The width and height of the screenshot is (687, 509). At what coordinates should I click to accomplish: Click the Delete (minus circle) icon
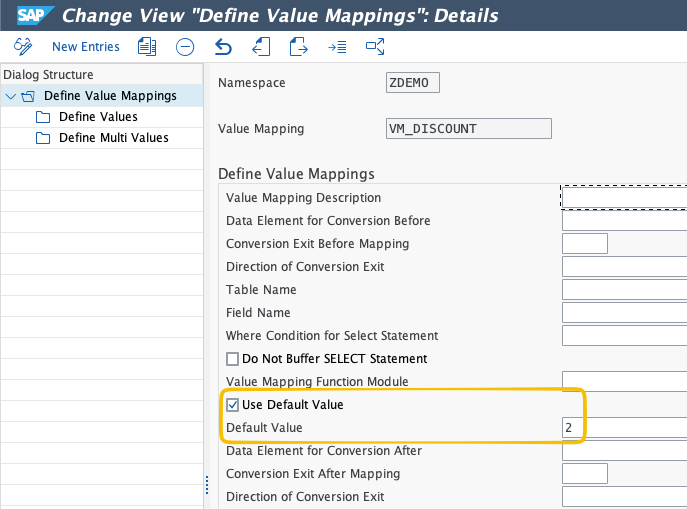point(185,46)
